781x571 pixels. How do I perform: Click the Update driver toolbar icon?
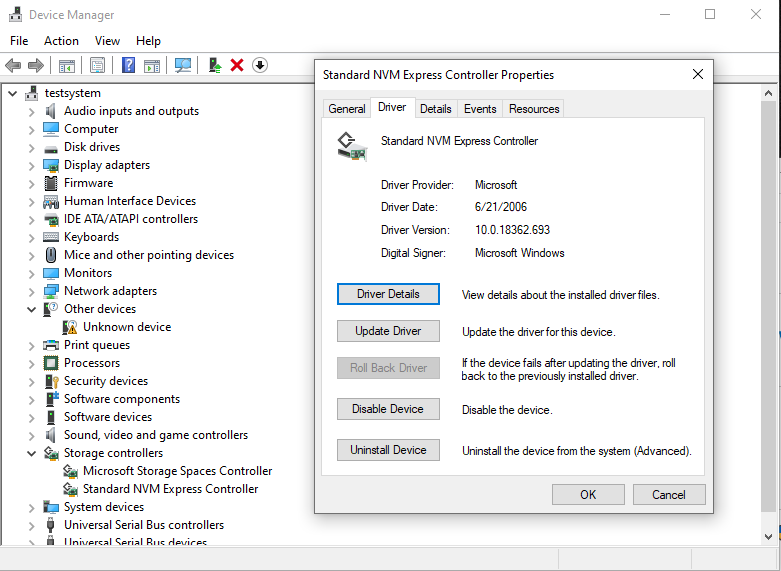tap(215, 65)
